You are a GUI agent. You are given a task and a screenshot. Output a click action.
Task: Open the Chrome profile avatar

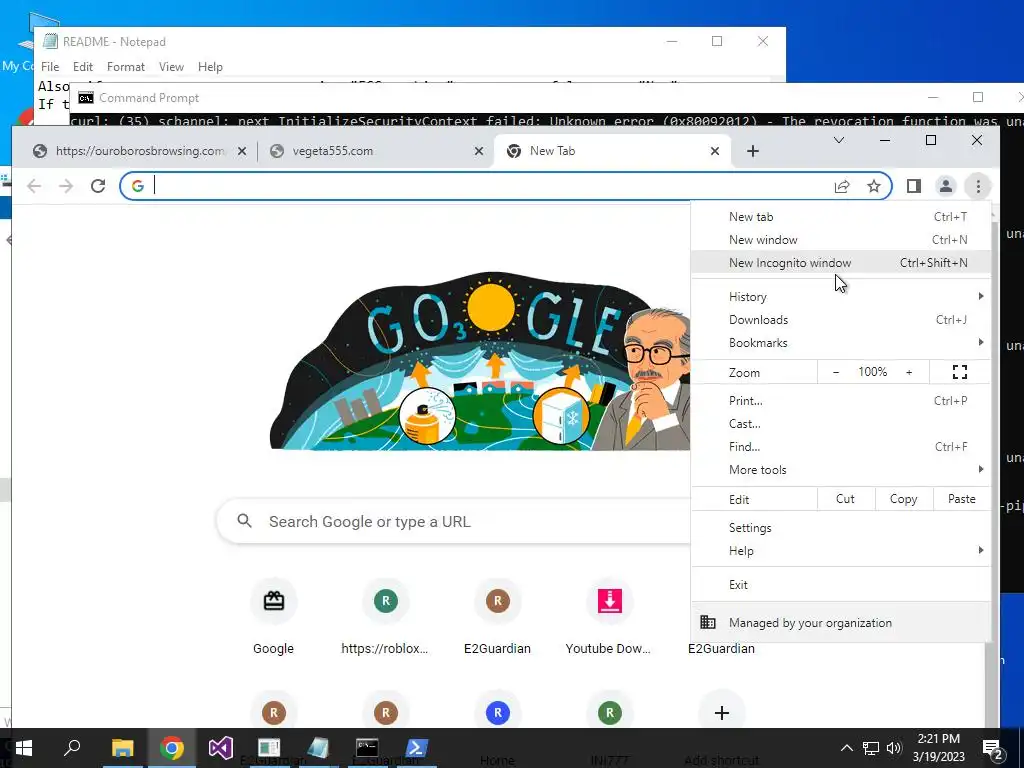pyautogui.click(x=946, y=186)
